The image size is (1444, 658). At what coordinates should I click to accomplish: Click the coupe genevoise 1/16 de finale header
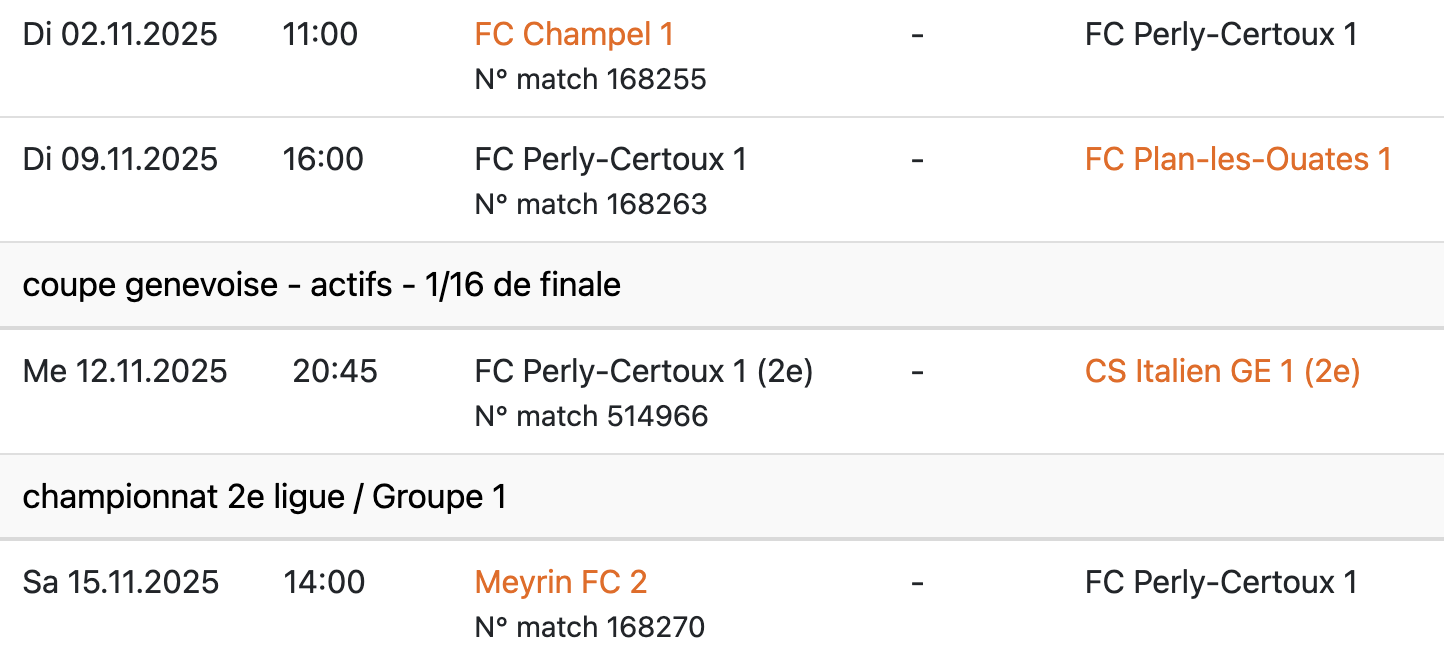[321, 285]
